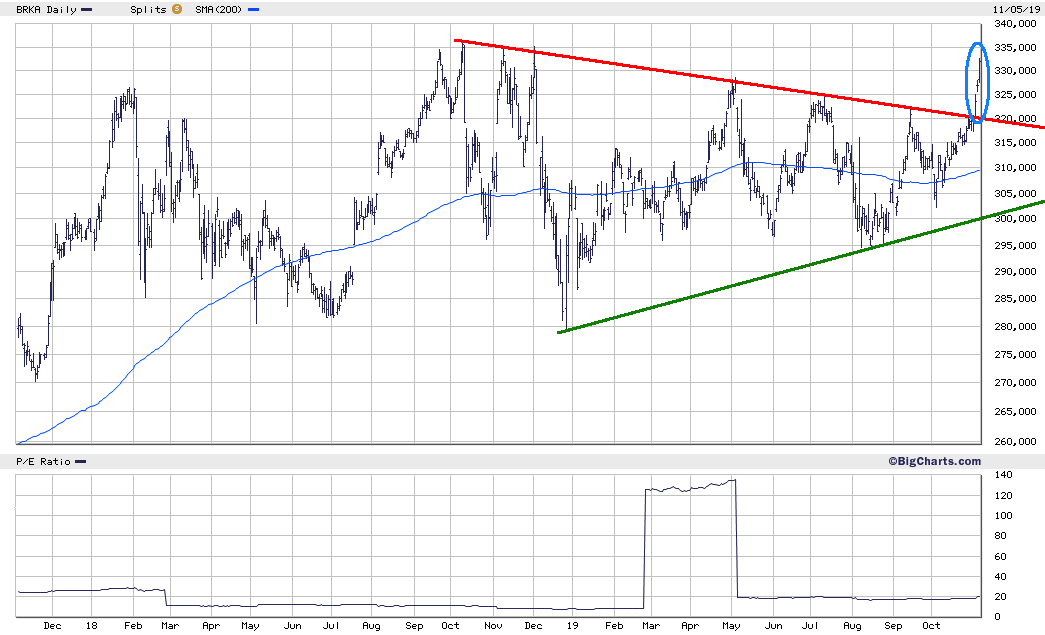This screenshot has width=1045, height=635.
Task: Click the 325,000 price axis label
Action: click(1016, 95)
